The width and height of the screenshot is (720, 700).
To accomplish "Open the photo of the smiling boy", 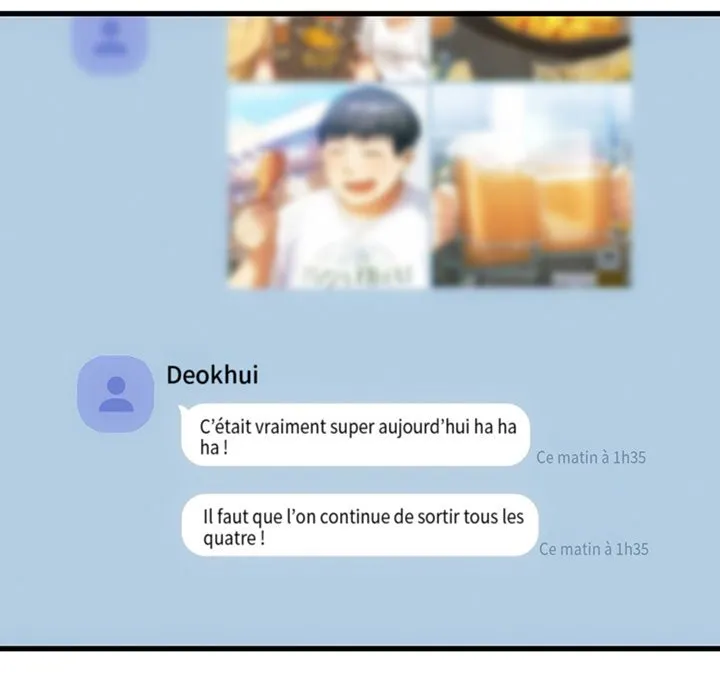I will coord(327,186).
